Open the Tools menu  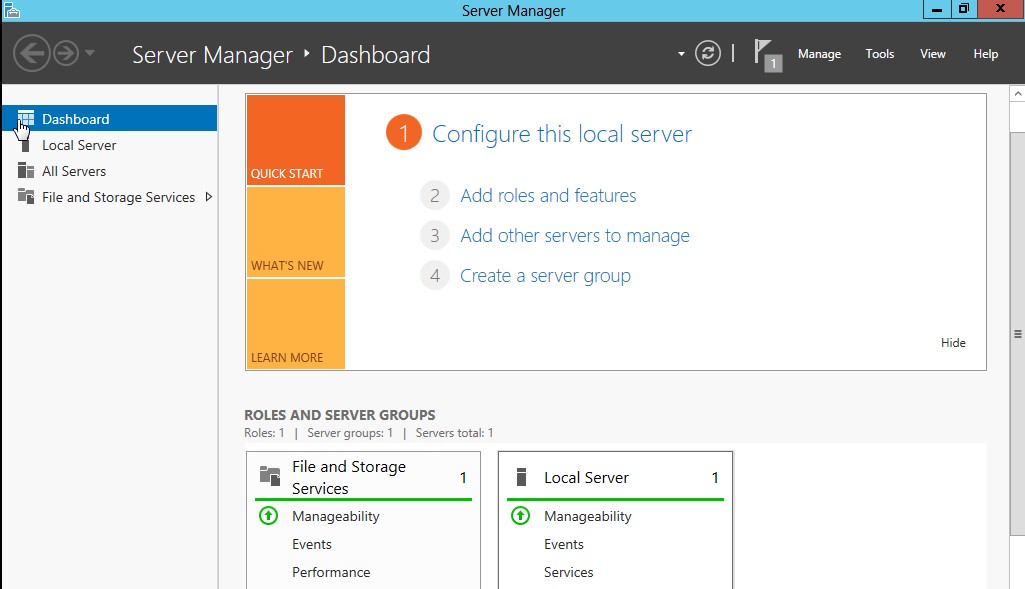click(880, 54)
